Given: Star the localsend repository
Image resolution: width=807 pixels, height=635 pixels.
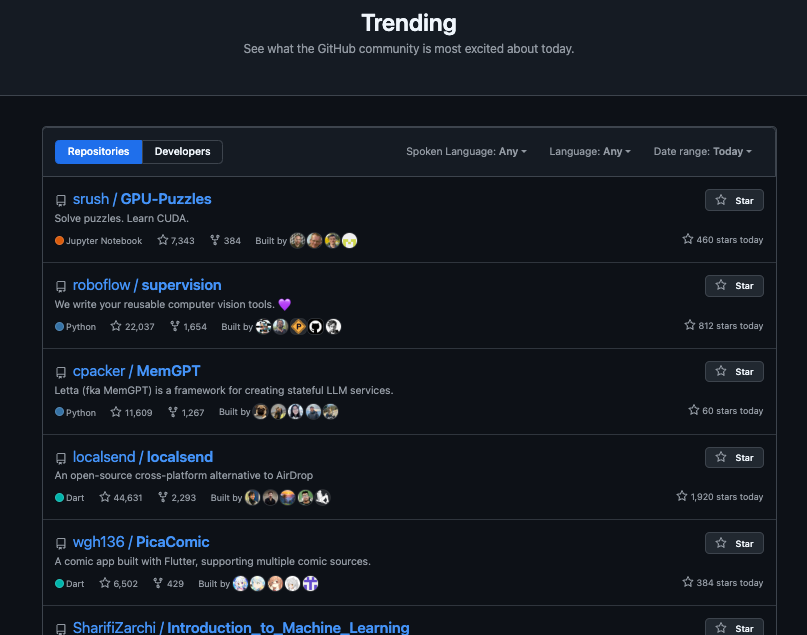Looking at the screenshot, I should coord(734,457).
